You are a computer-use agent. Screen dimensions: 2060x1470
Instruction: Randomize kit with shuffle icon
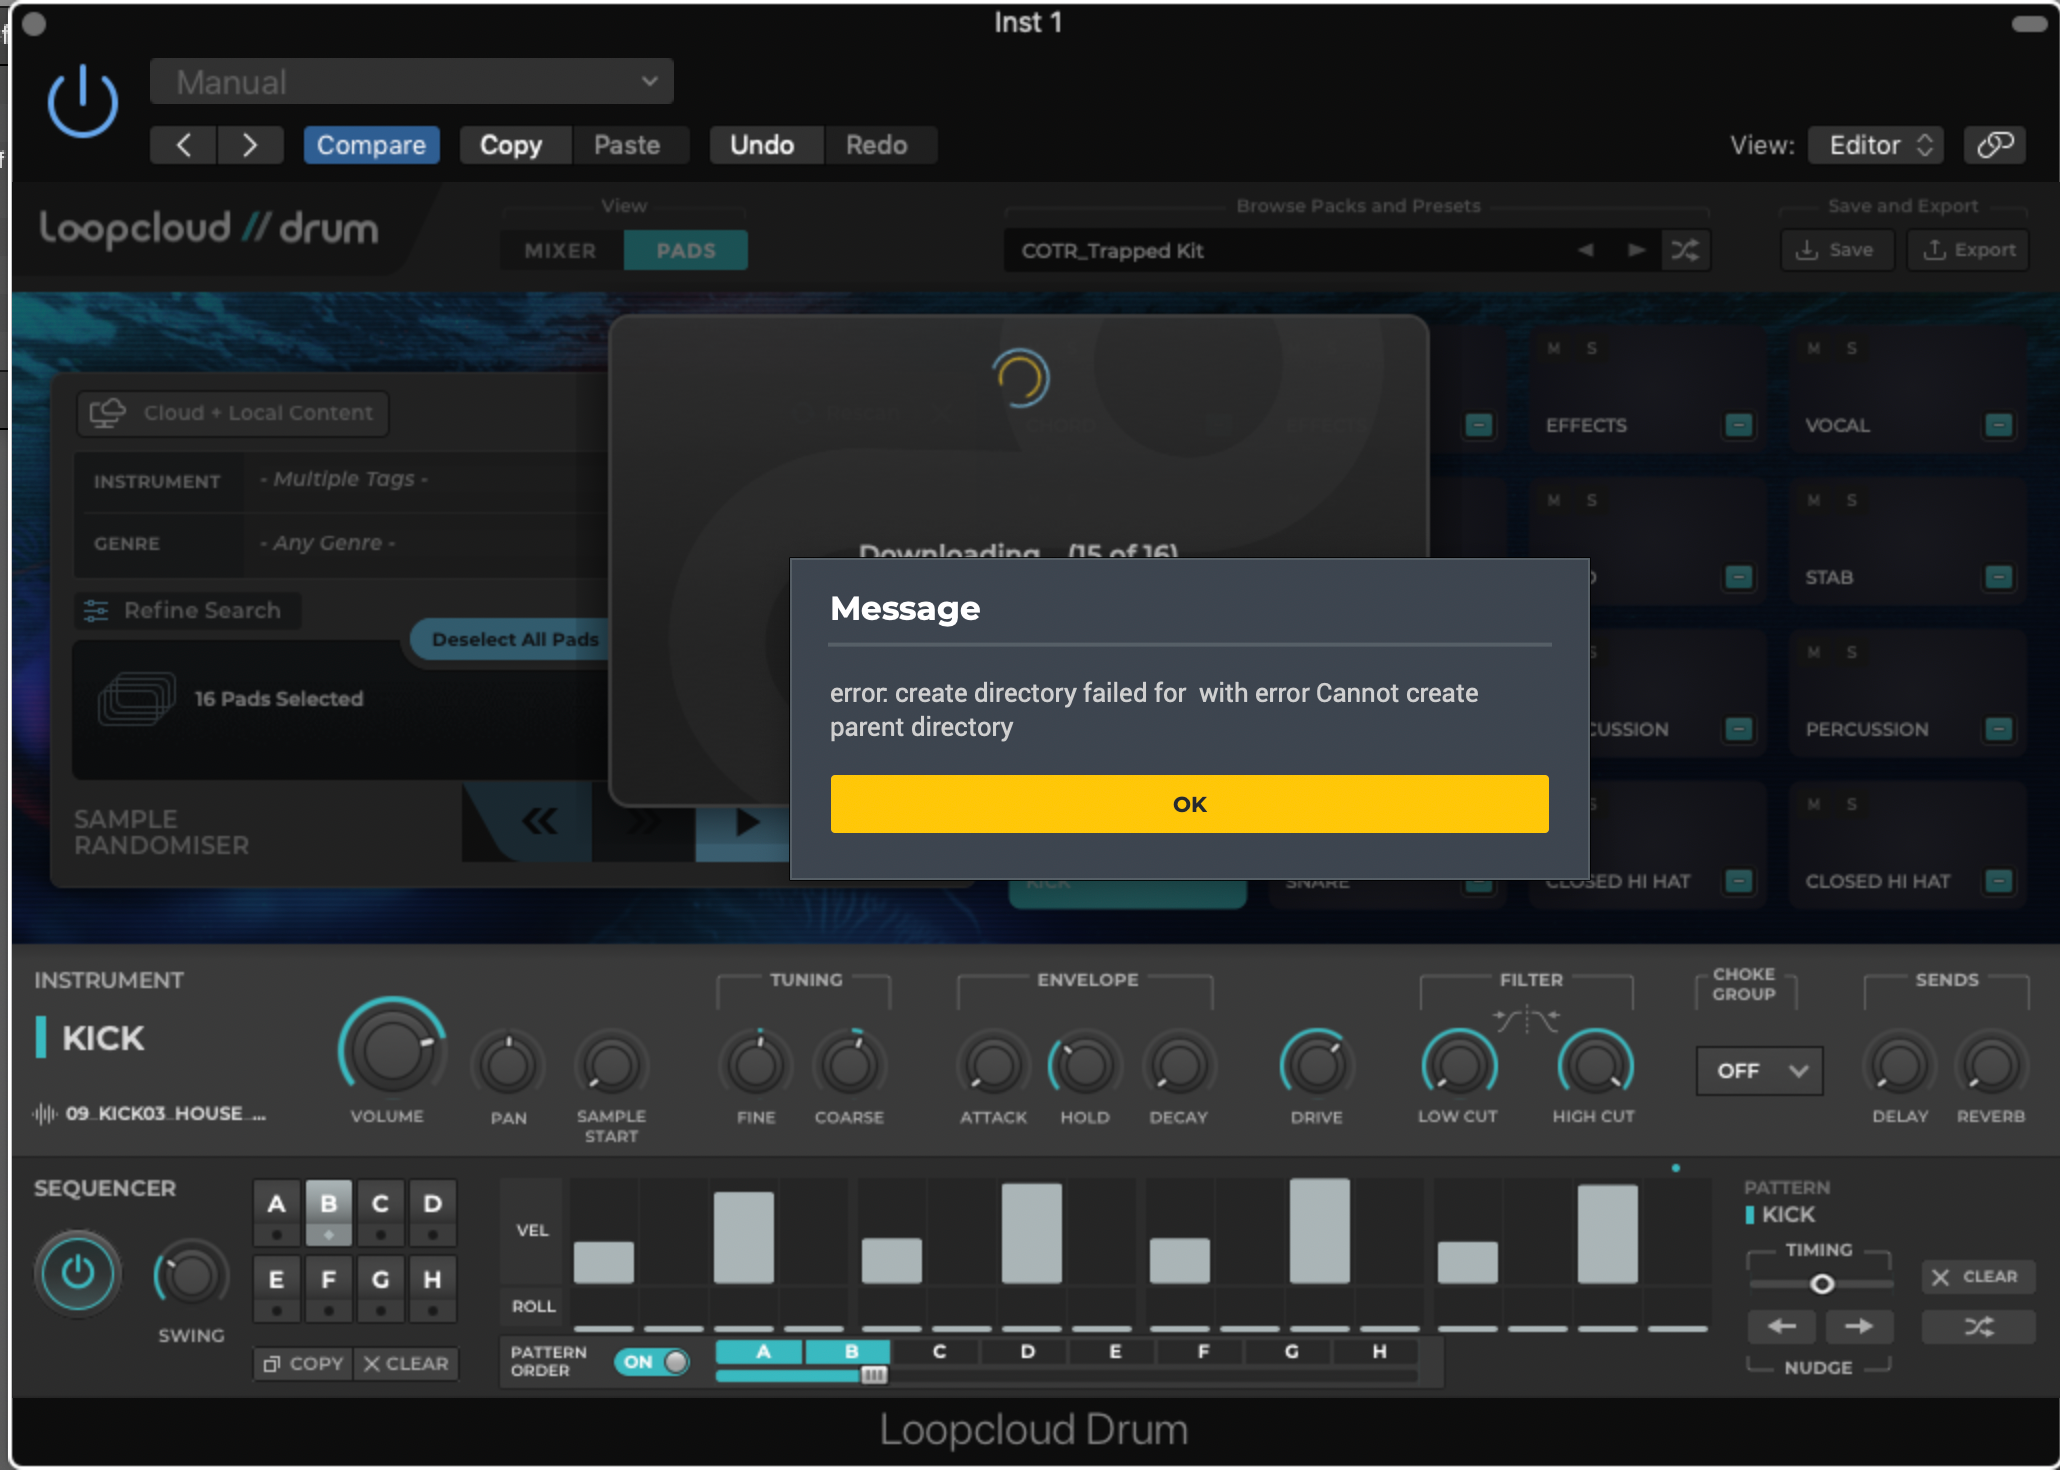pyautogui.click(x=1685, y=250)
